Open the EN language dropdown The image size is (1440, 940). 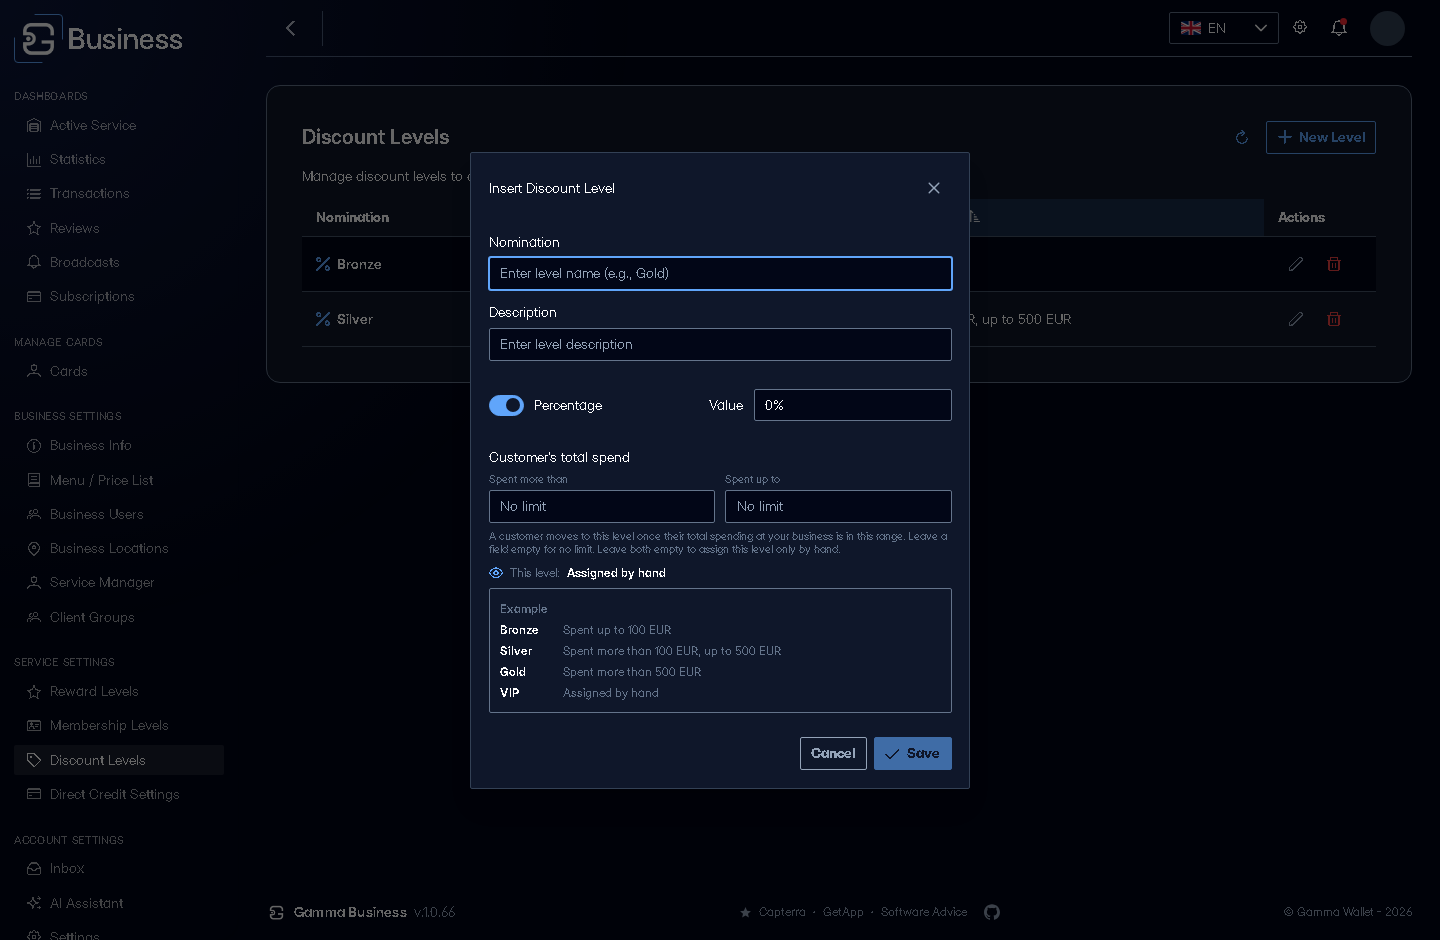(1224, 28)
